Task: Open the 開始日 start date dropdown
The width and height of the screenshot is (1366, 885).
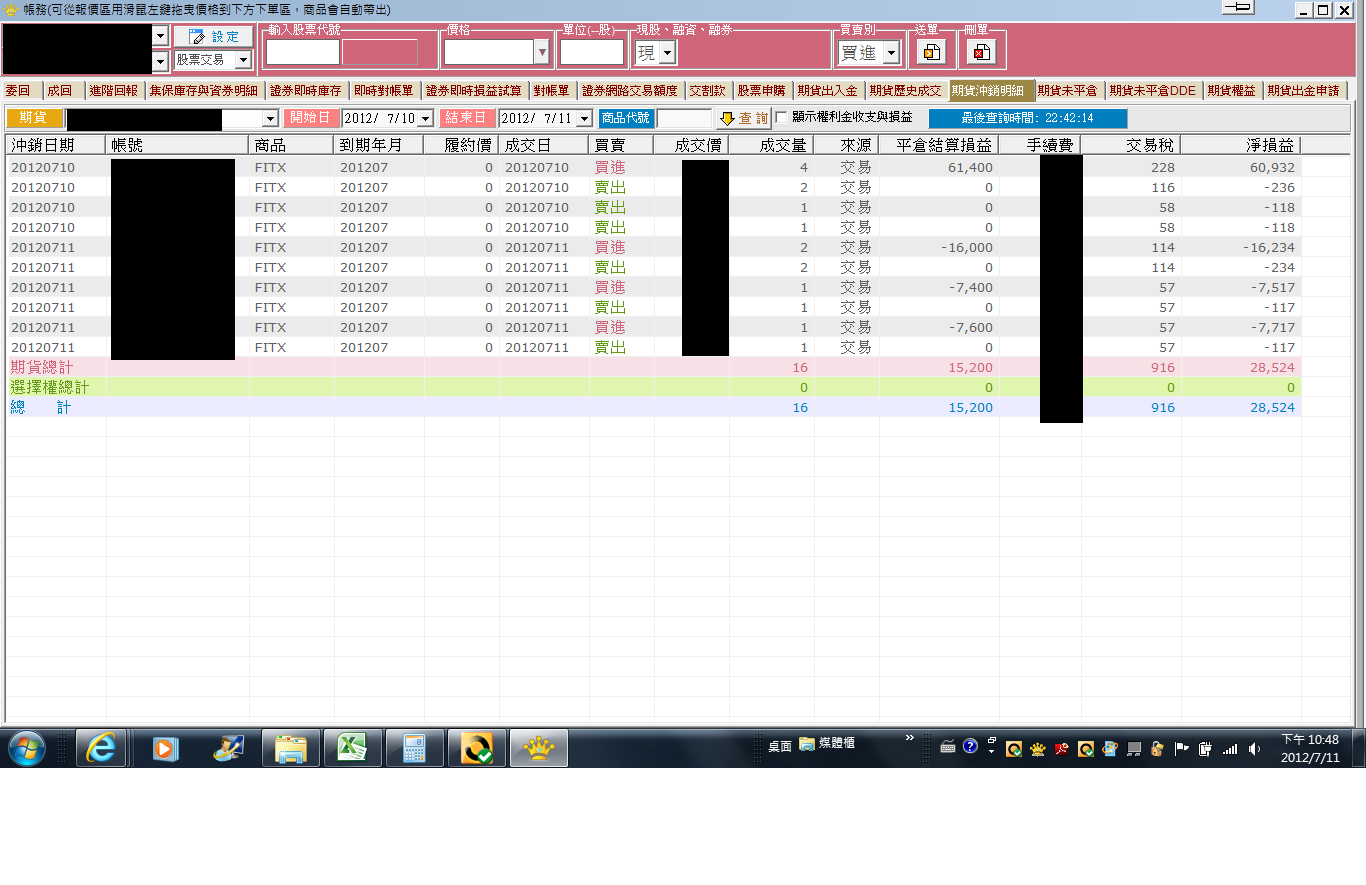Action: (425, 118)
